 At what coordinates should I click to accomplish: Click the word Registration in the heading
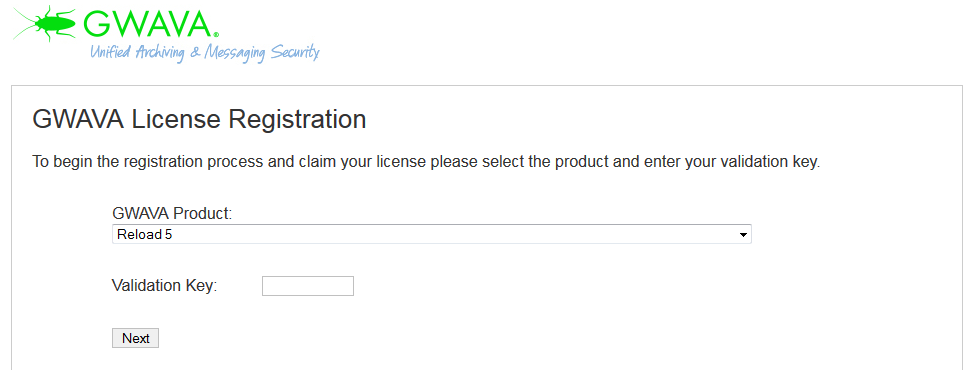[297, 119]
